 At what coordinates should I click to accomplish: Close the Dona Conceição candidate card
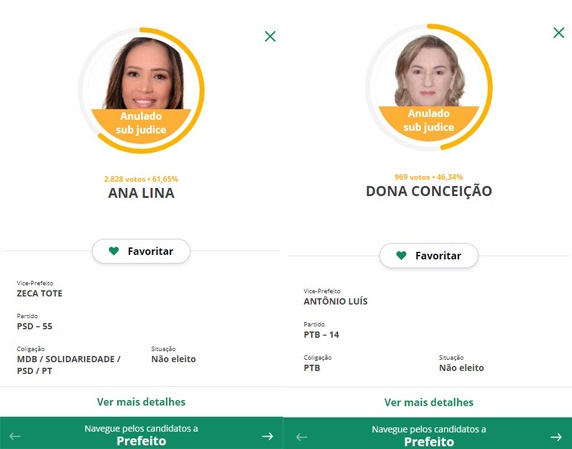(x=559, y=32)
